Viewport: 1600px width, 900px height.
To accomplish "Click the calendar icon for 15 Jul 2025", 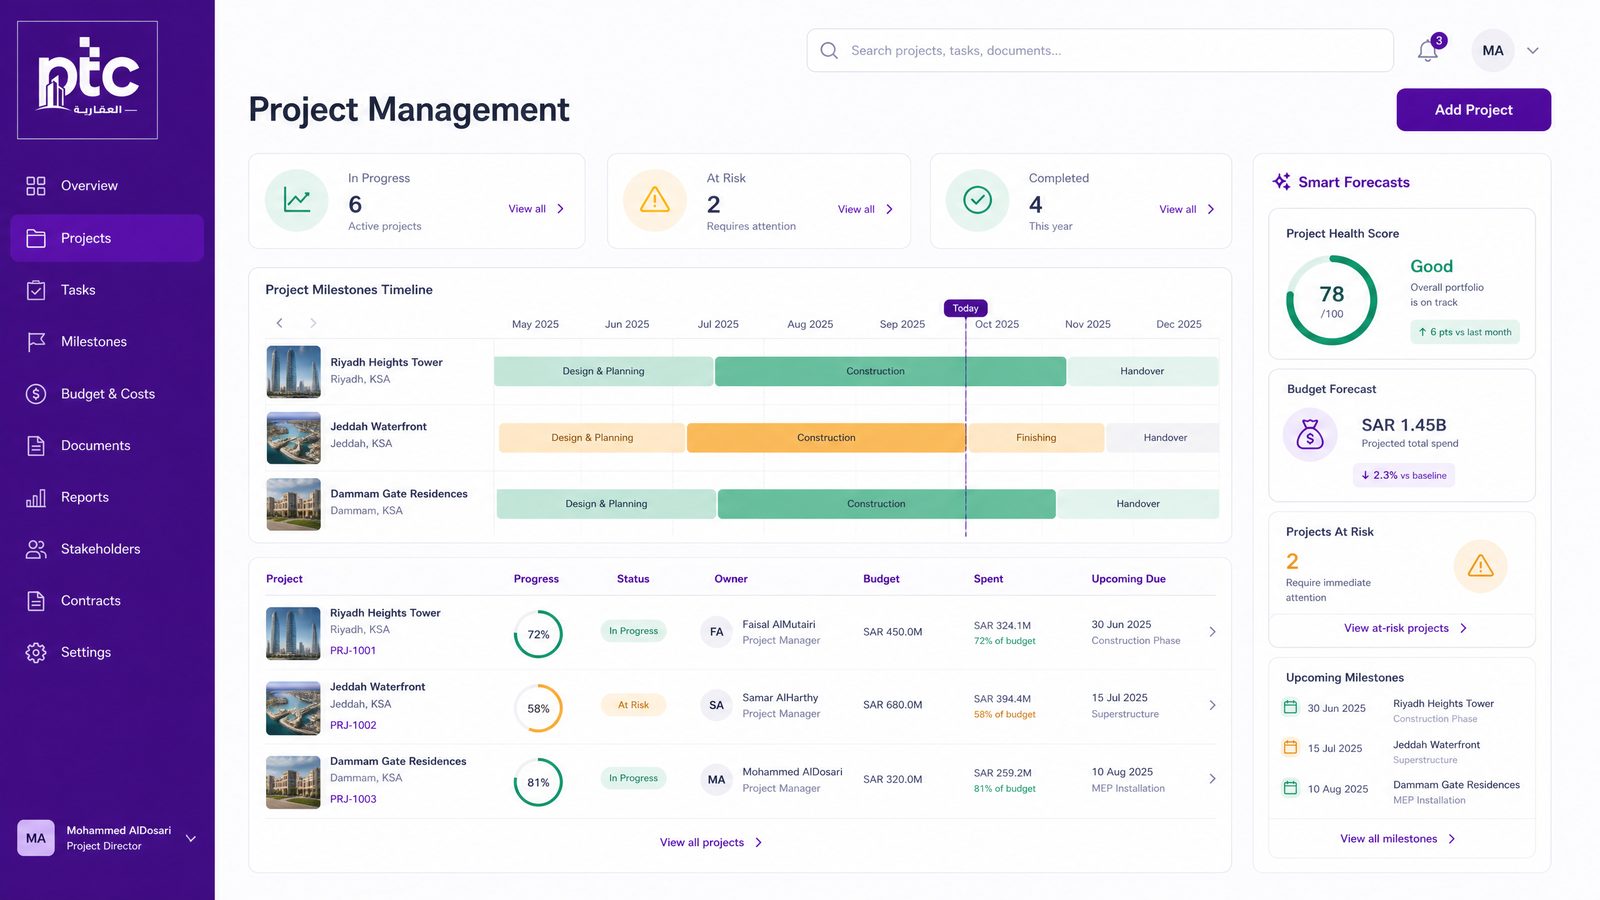I will 1290,747.
